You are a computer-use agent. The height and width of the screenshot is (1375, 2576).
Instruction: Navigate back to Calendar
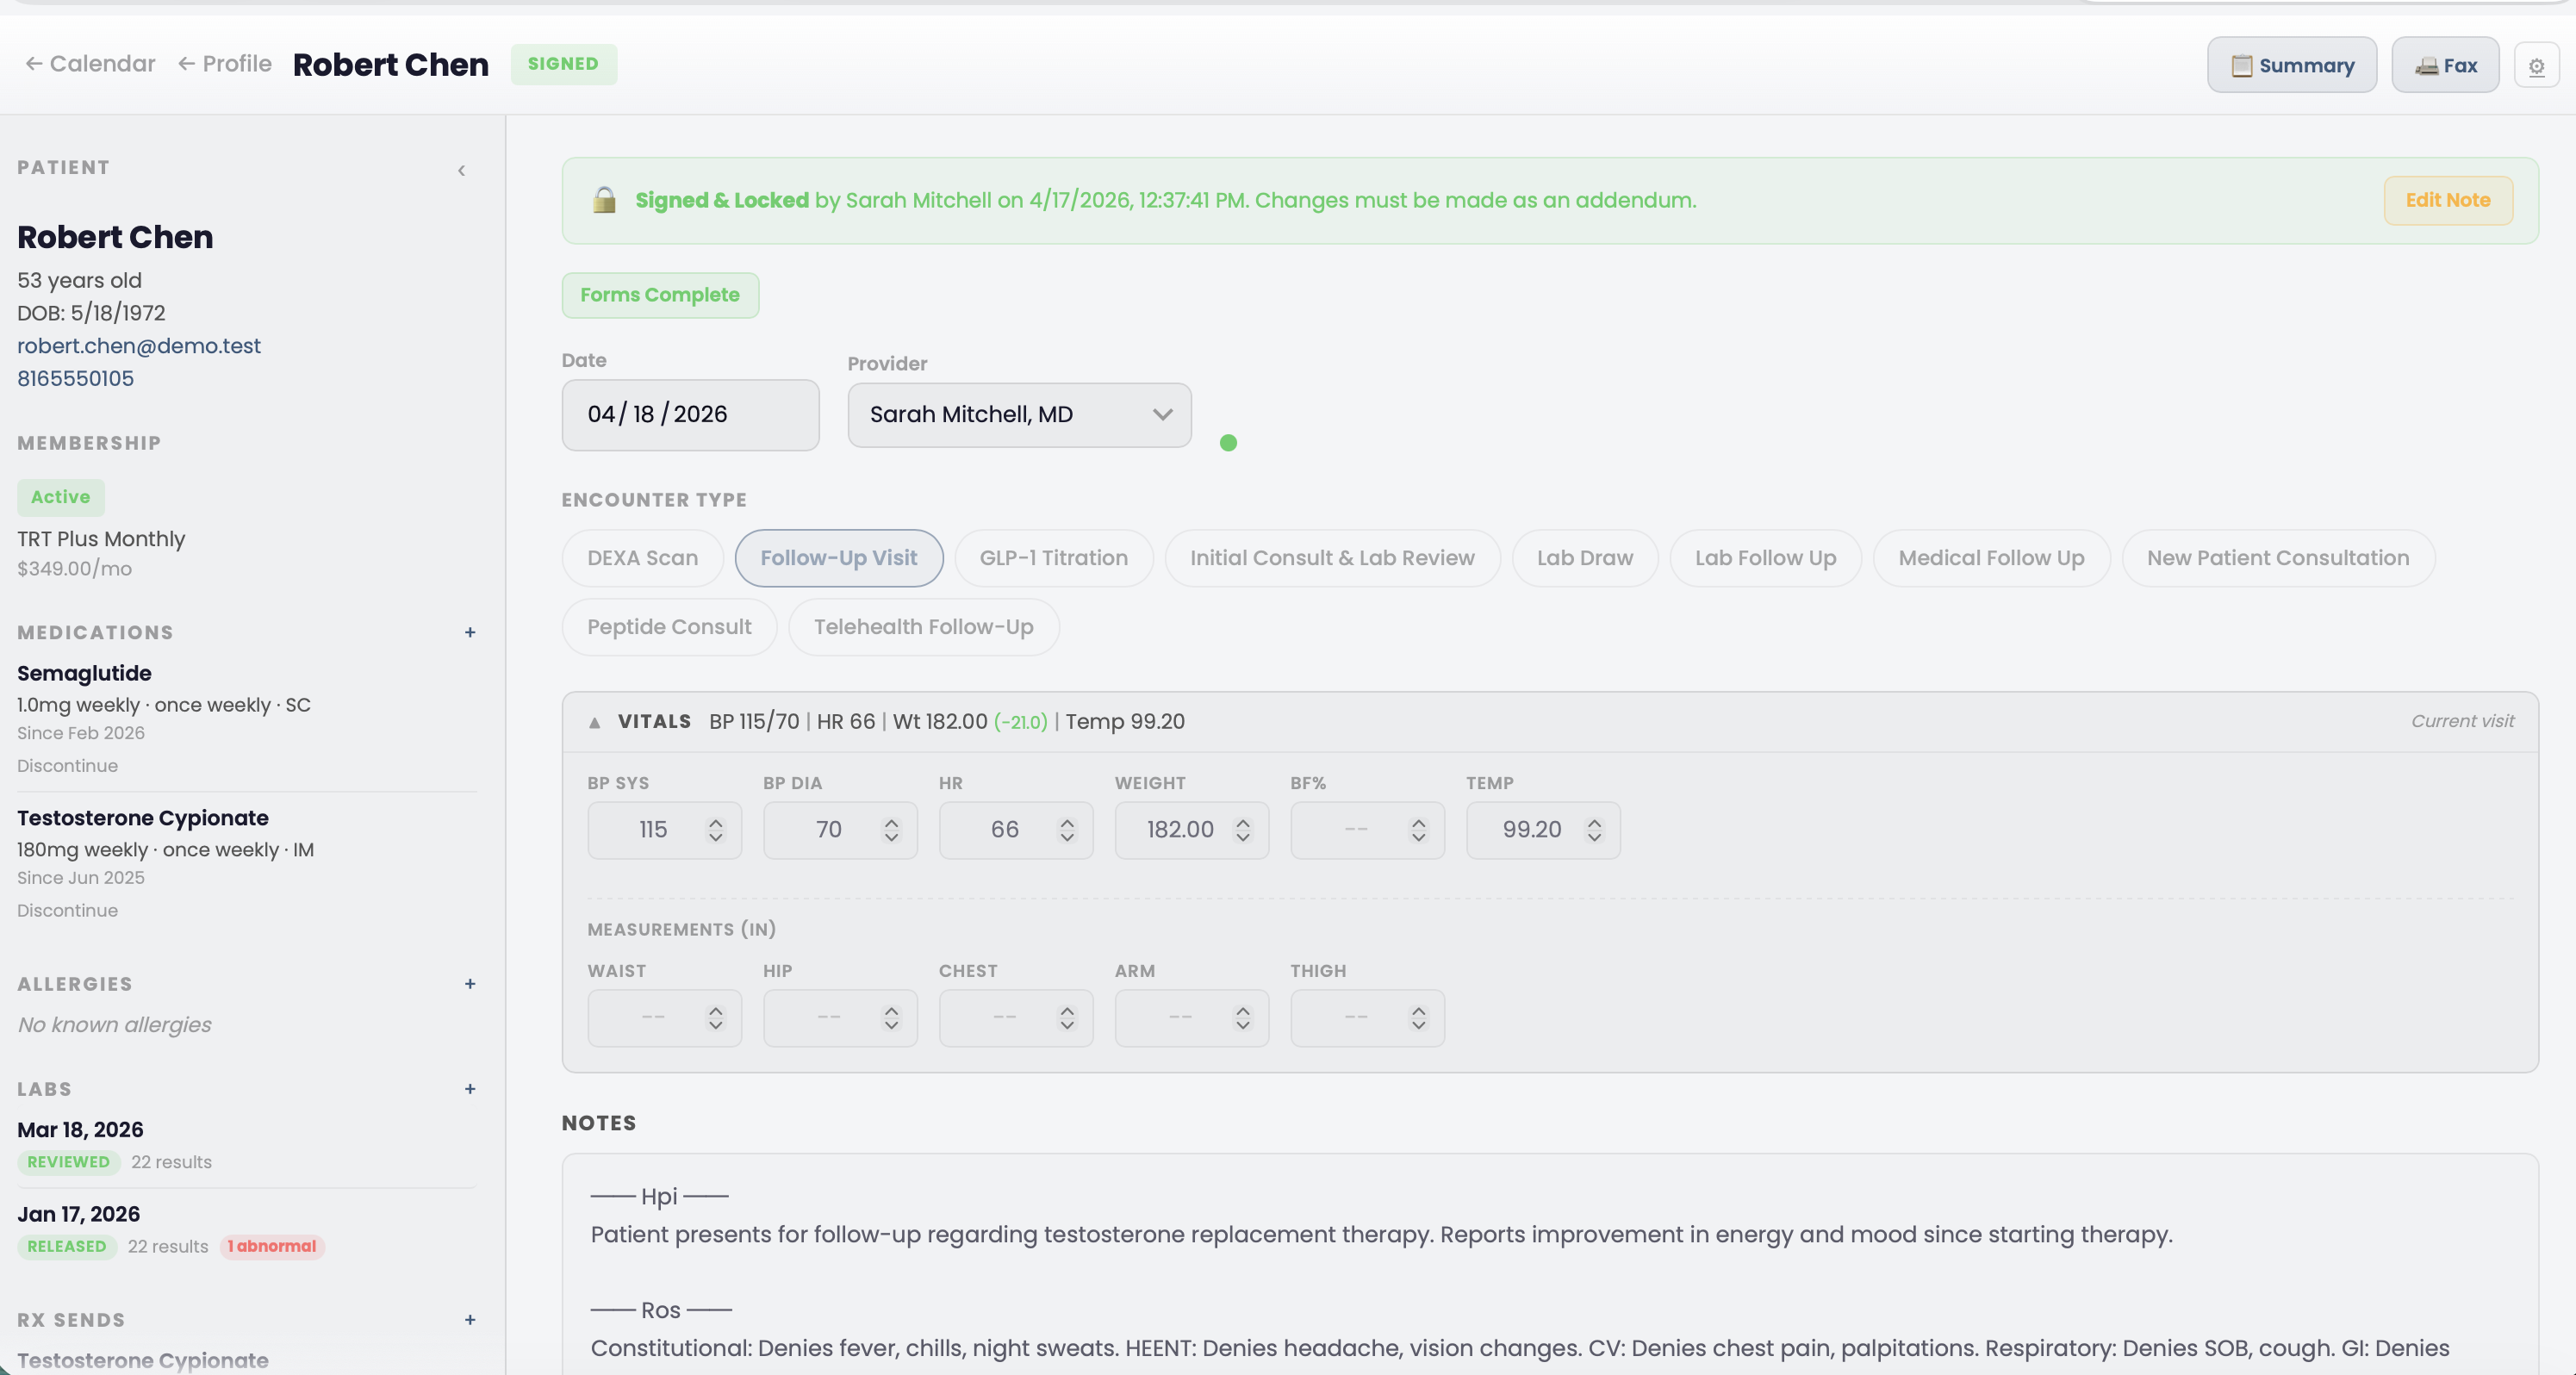[89, 63]
